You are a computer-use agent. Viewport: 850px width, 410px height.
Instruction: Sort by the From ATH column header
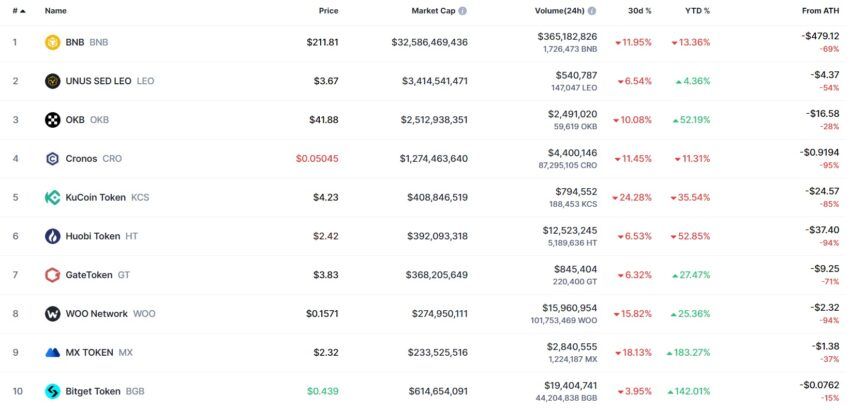[x=821, y=11]
